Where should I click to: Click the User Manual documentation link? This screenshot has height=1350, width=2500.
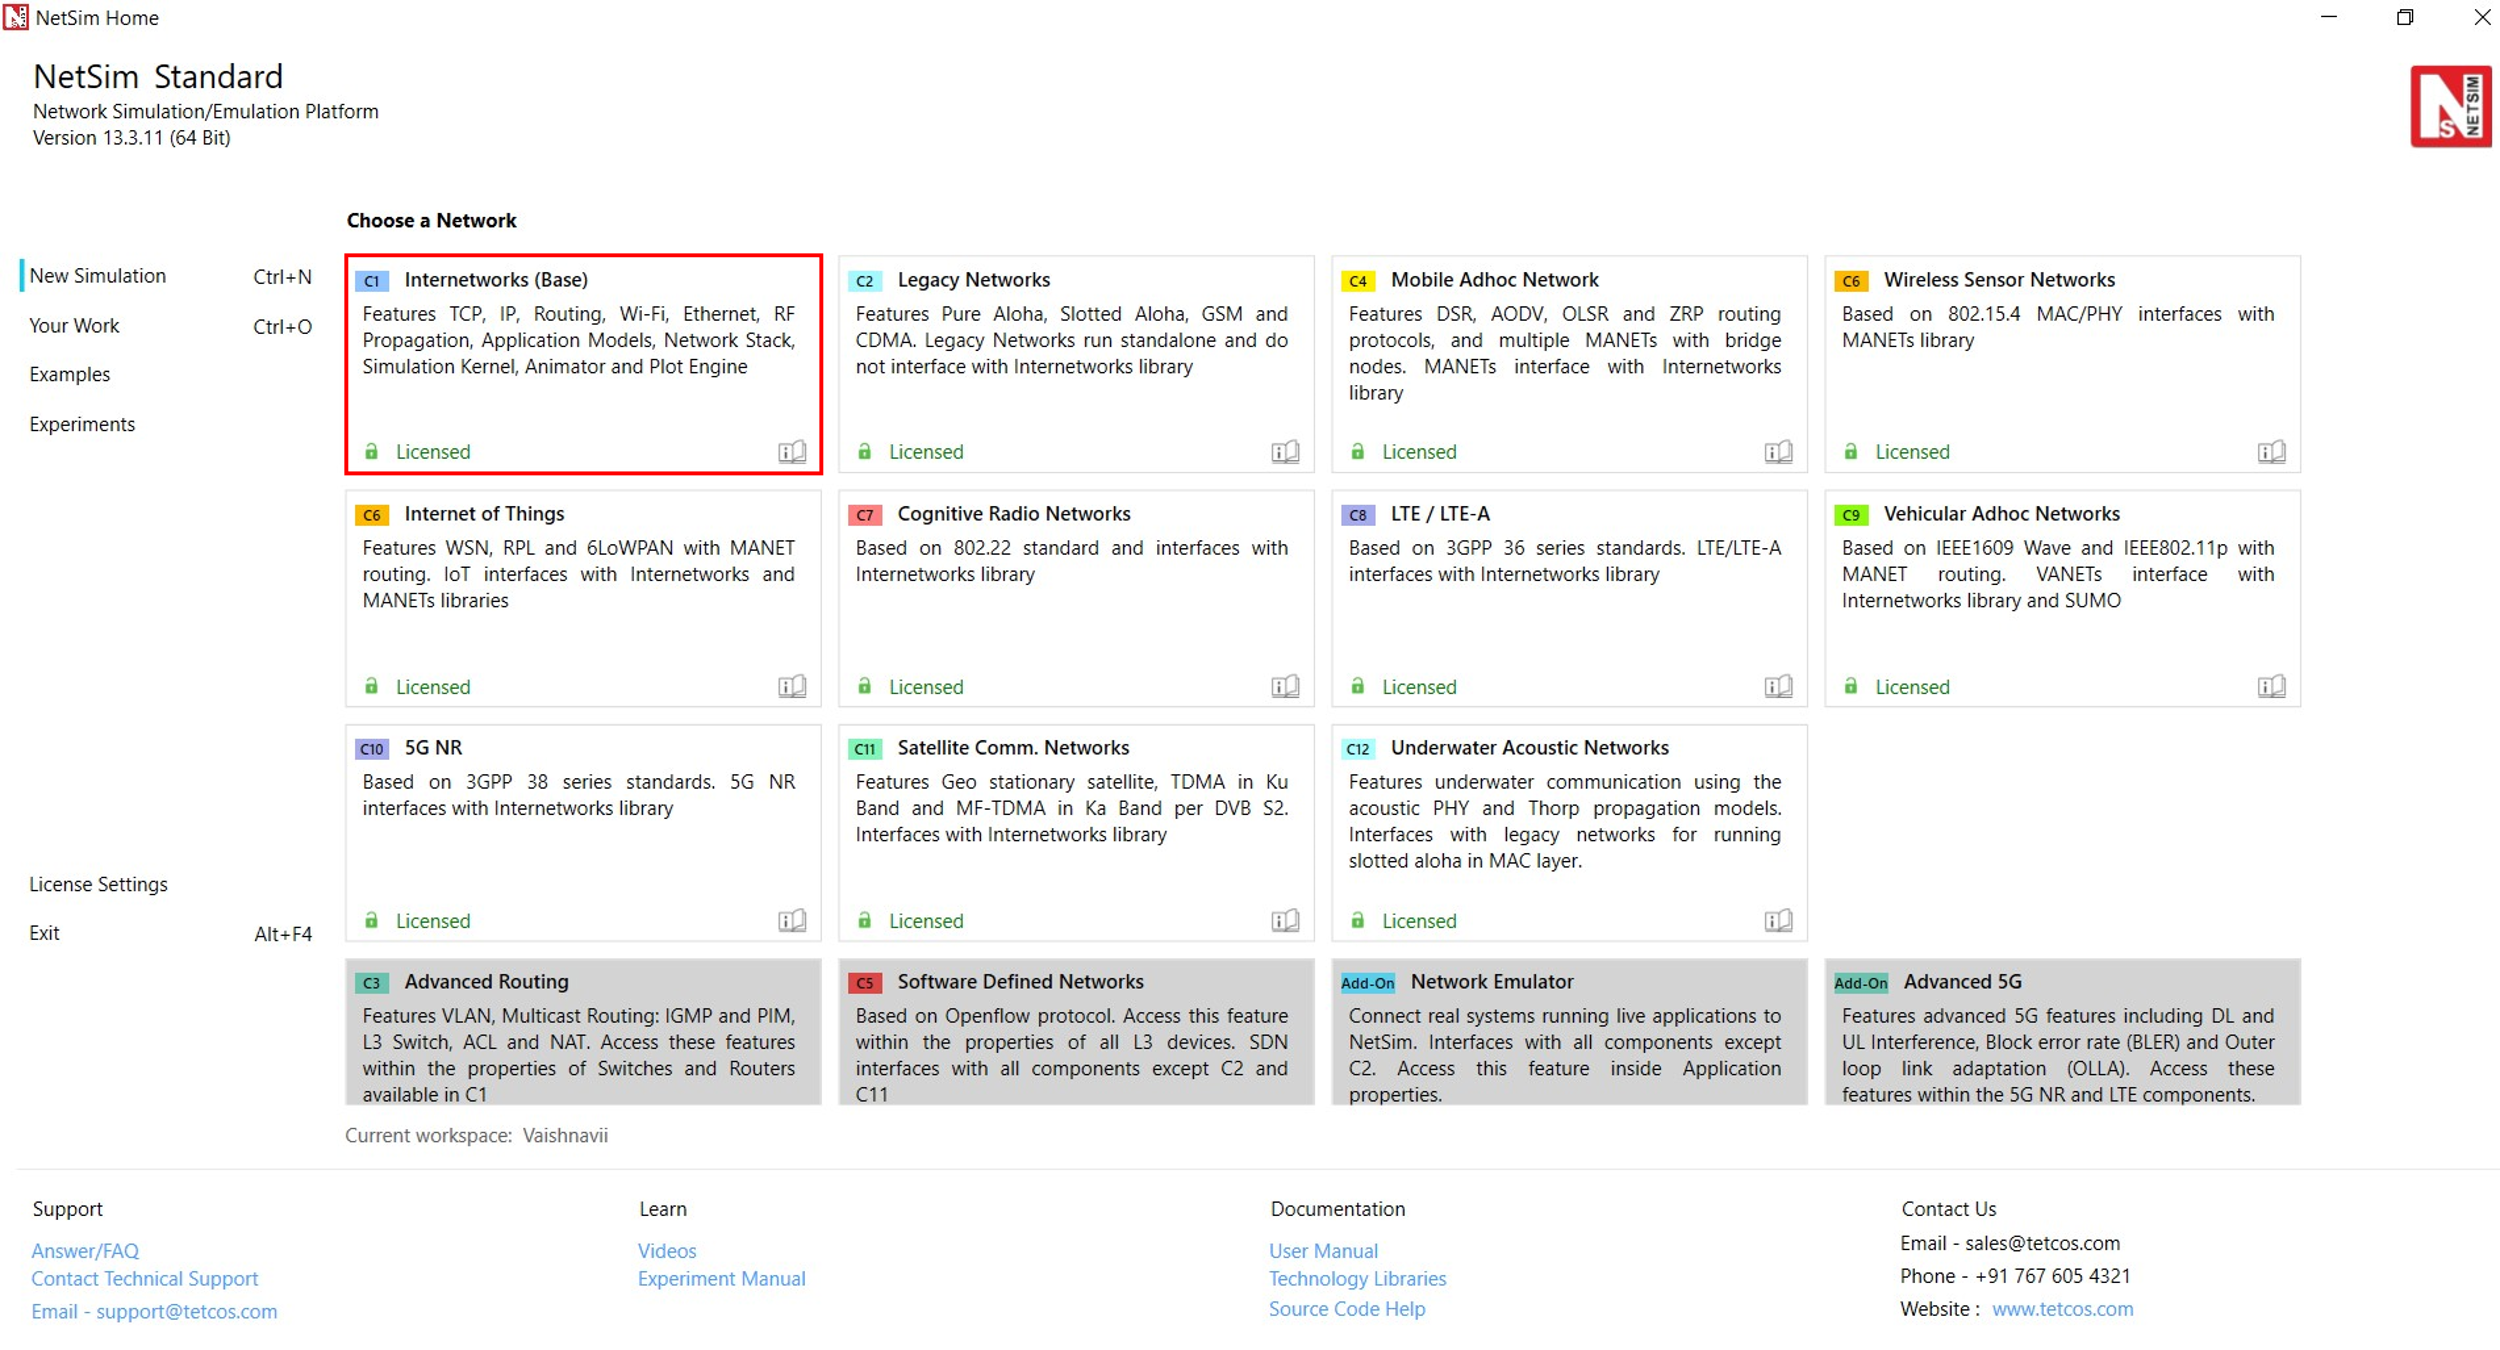coord(1323,1251)
